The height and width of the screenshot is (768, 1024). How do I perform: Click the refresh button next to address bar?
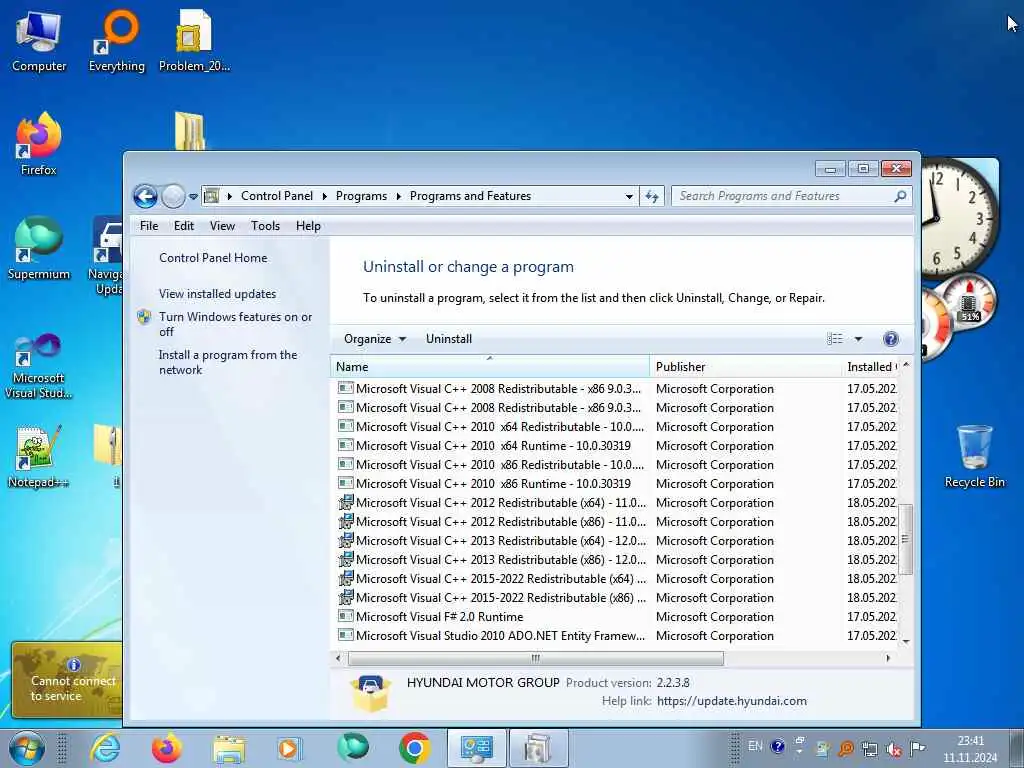pos(652,196)
